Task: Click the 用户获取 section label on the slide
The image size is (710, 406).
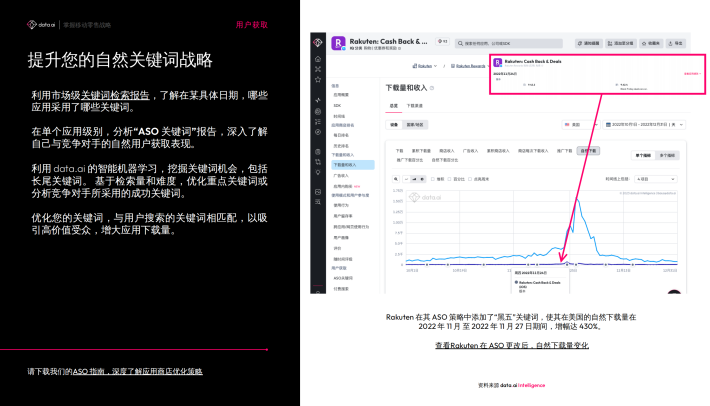Action: pos(252,24)
